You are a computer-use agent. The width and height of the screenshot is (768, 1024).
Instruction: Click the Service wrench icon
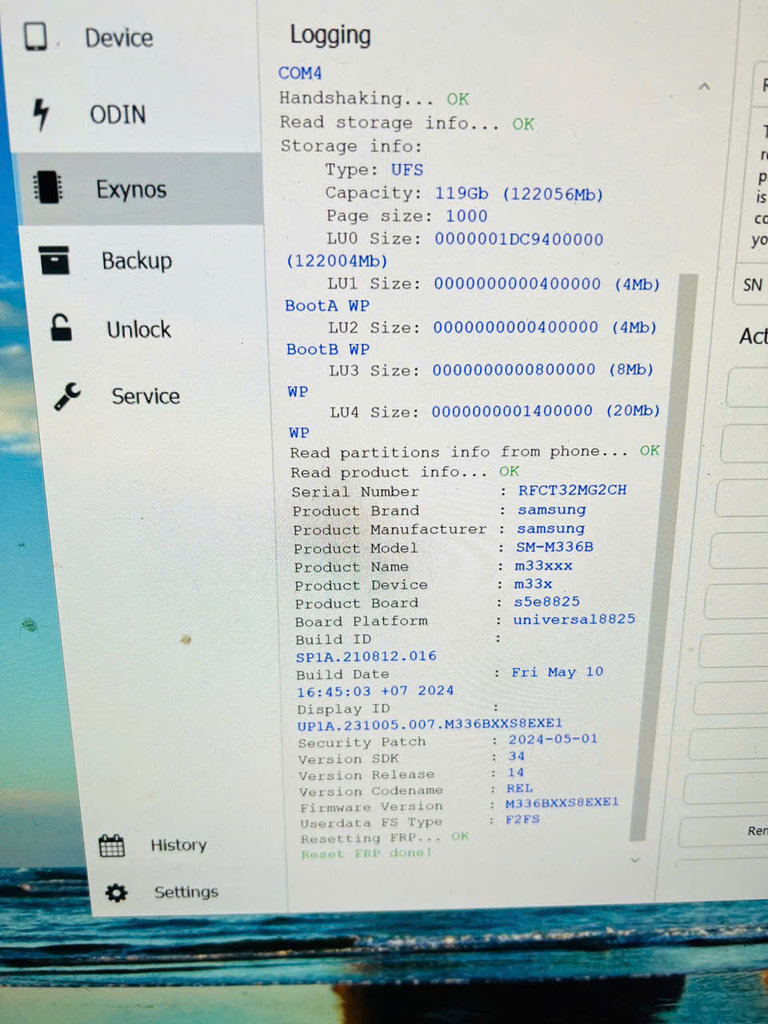coord(67,396)
